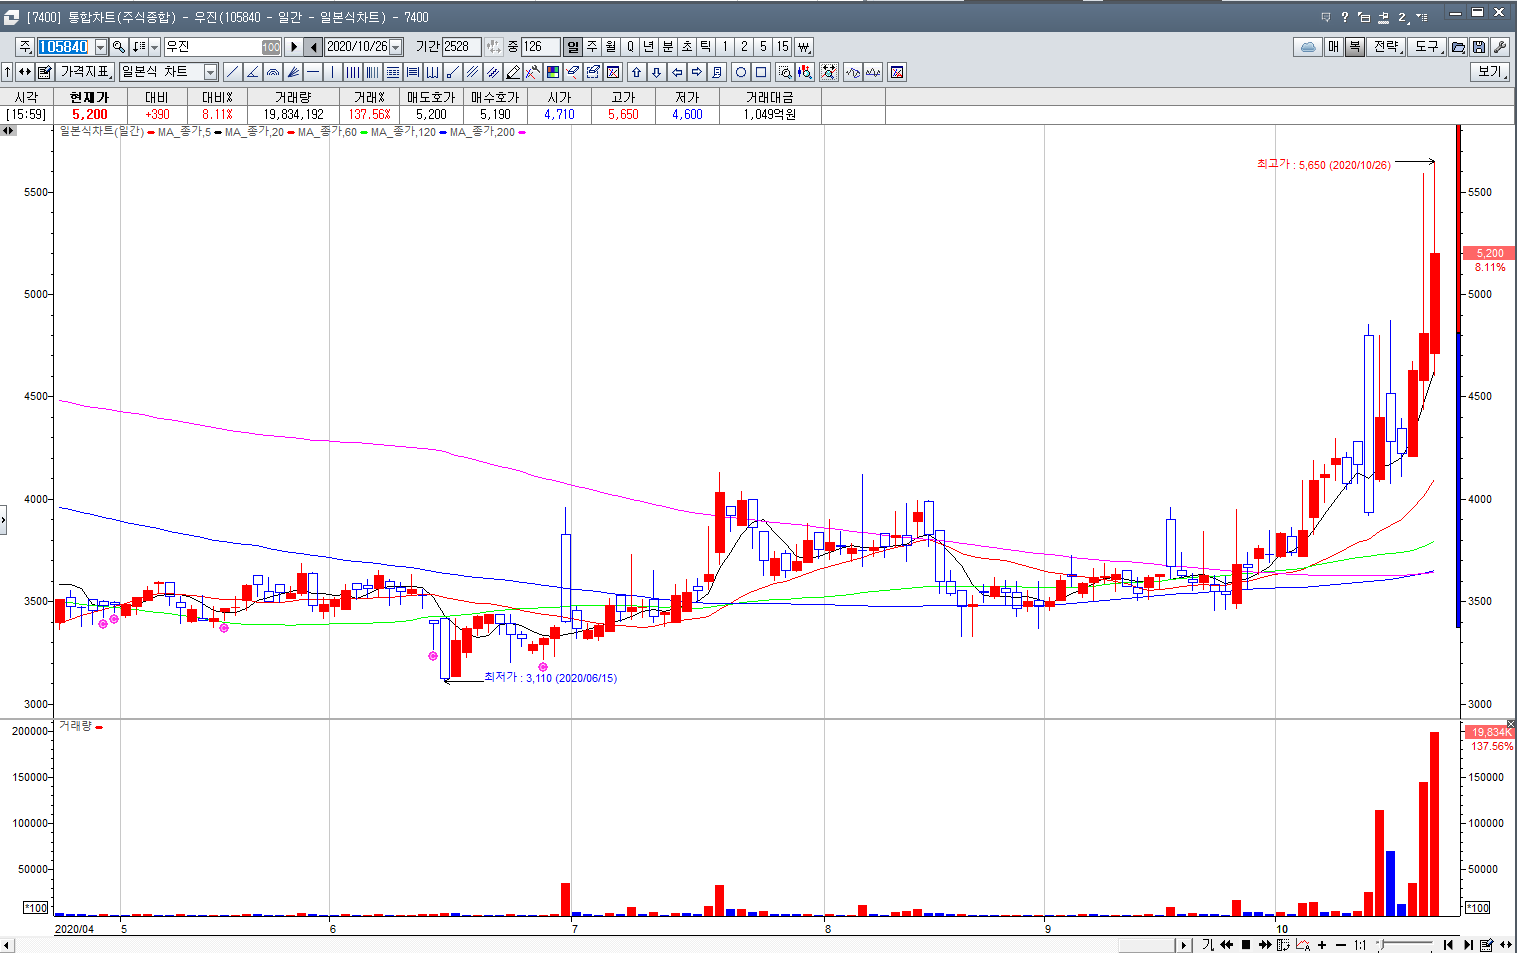Screen dimensions: 1517x953
Task: Toggle the 매 trading mode button
Action: tap(1334, 47)
